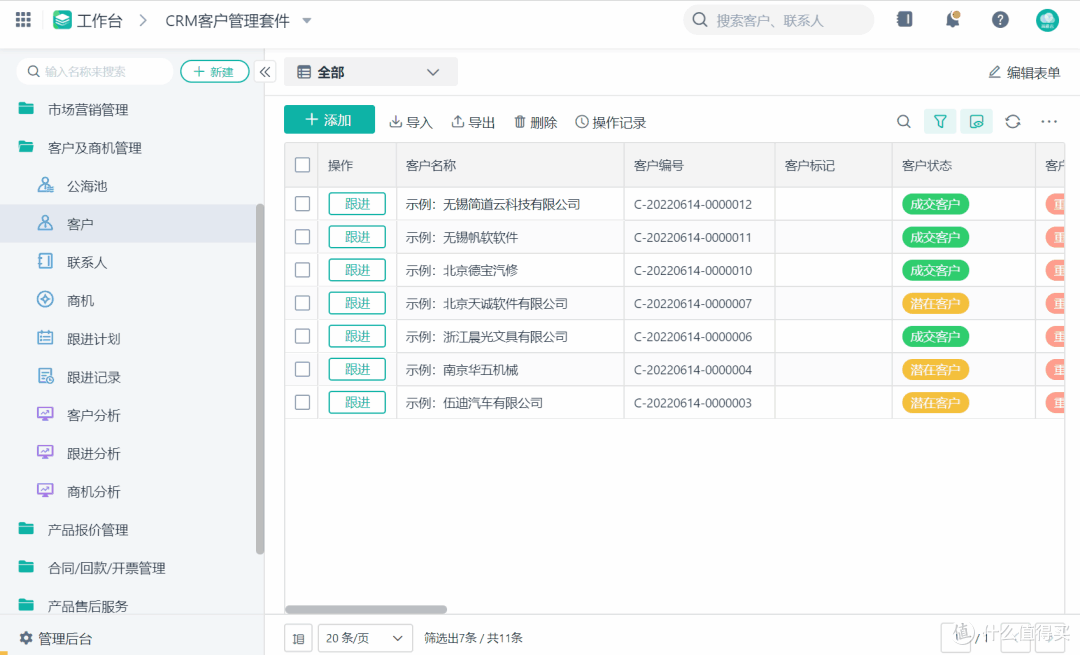1080x655 pixels.
Task: Open the 20条/页 page size dropdown
Action: (365, 638)
